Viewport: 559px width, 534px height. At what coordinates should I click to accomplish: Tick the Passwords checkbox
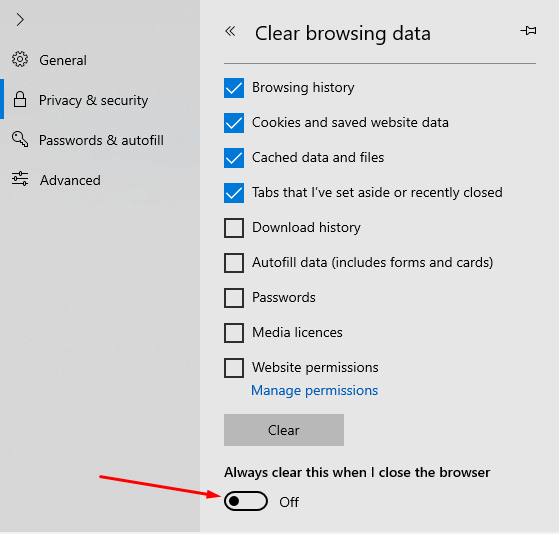(234, 298)
